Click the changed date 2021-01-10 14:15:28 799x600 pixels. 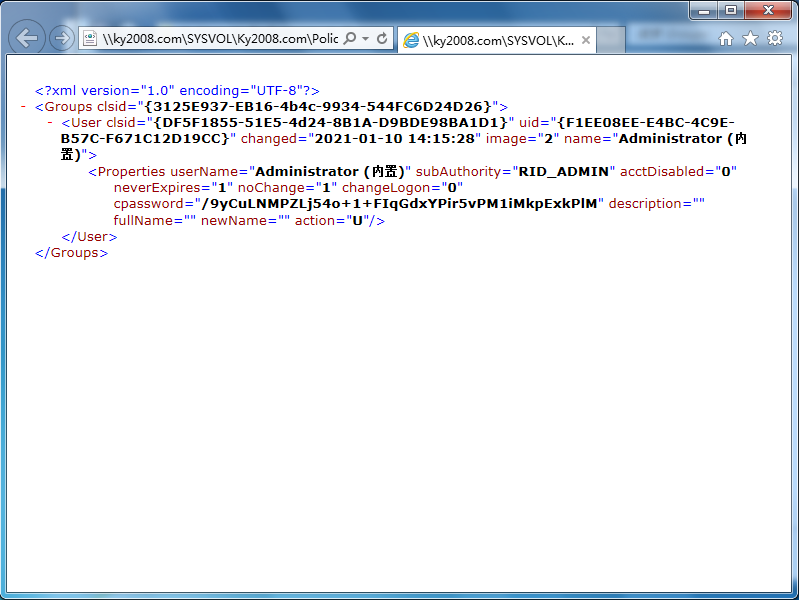[x=394, y=139]
